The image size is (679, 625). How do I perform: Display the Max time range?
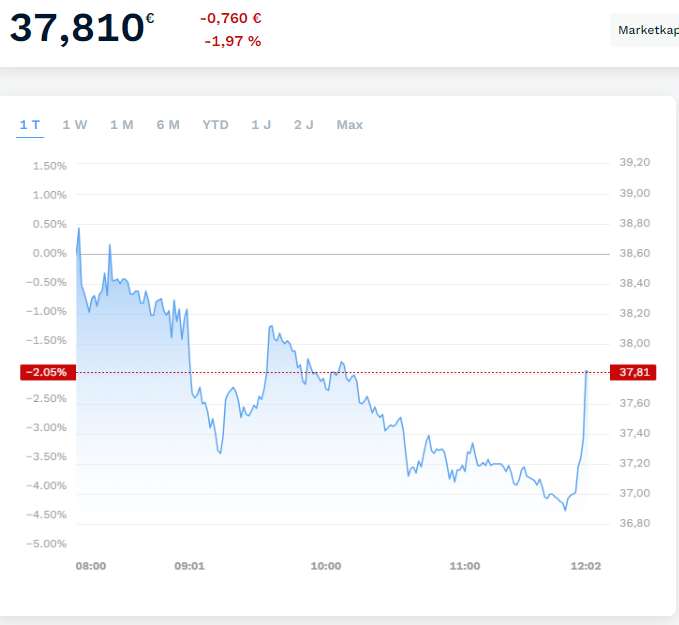click(350, 125)
